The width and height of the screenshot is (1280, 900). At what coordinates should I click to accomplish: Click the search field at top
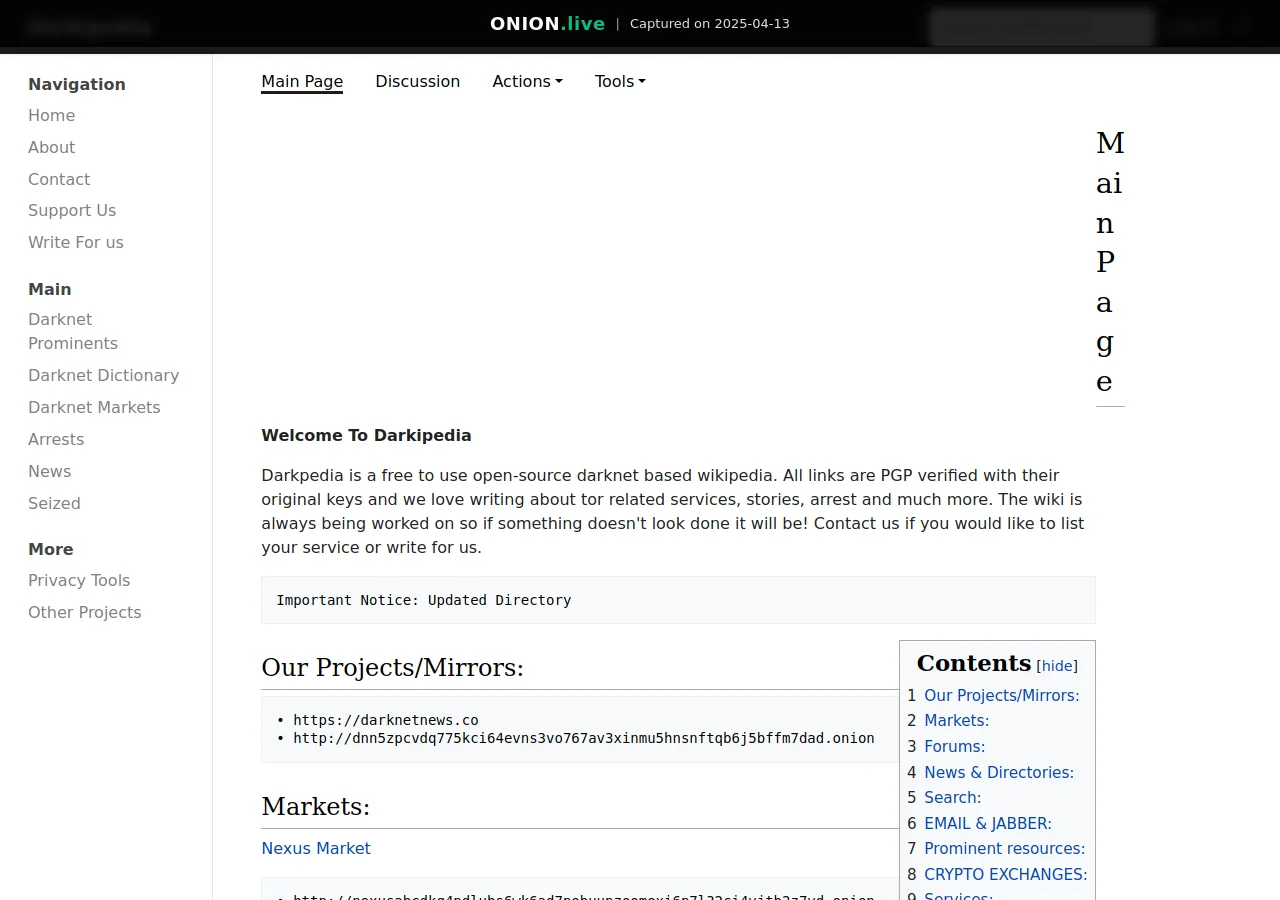[1041, 27]
